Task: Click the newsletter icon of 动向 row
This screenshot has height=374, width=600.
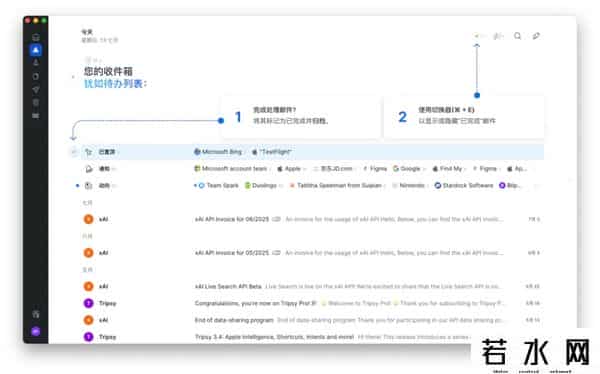Action: [88, 186]
